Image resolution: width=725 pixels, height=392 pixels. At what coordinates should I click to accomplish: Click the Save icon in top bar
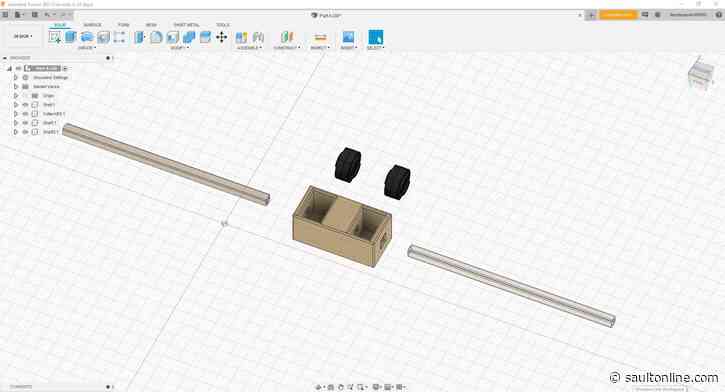[35, 15]
